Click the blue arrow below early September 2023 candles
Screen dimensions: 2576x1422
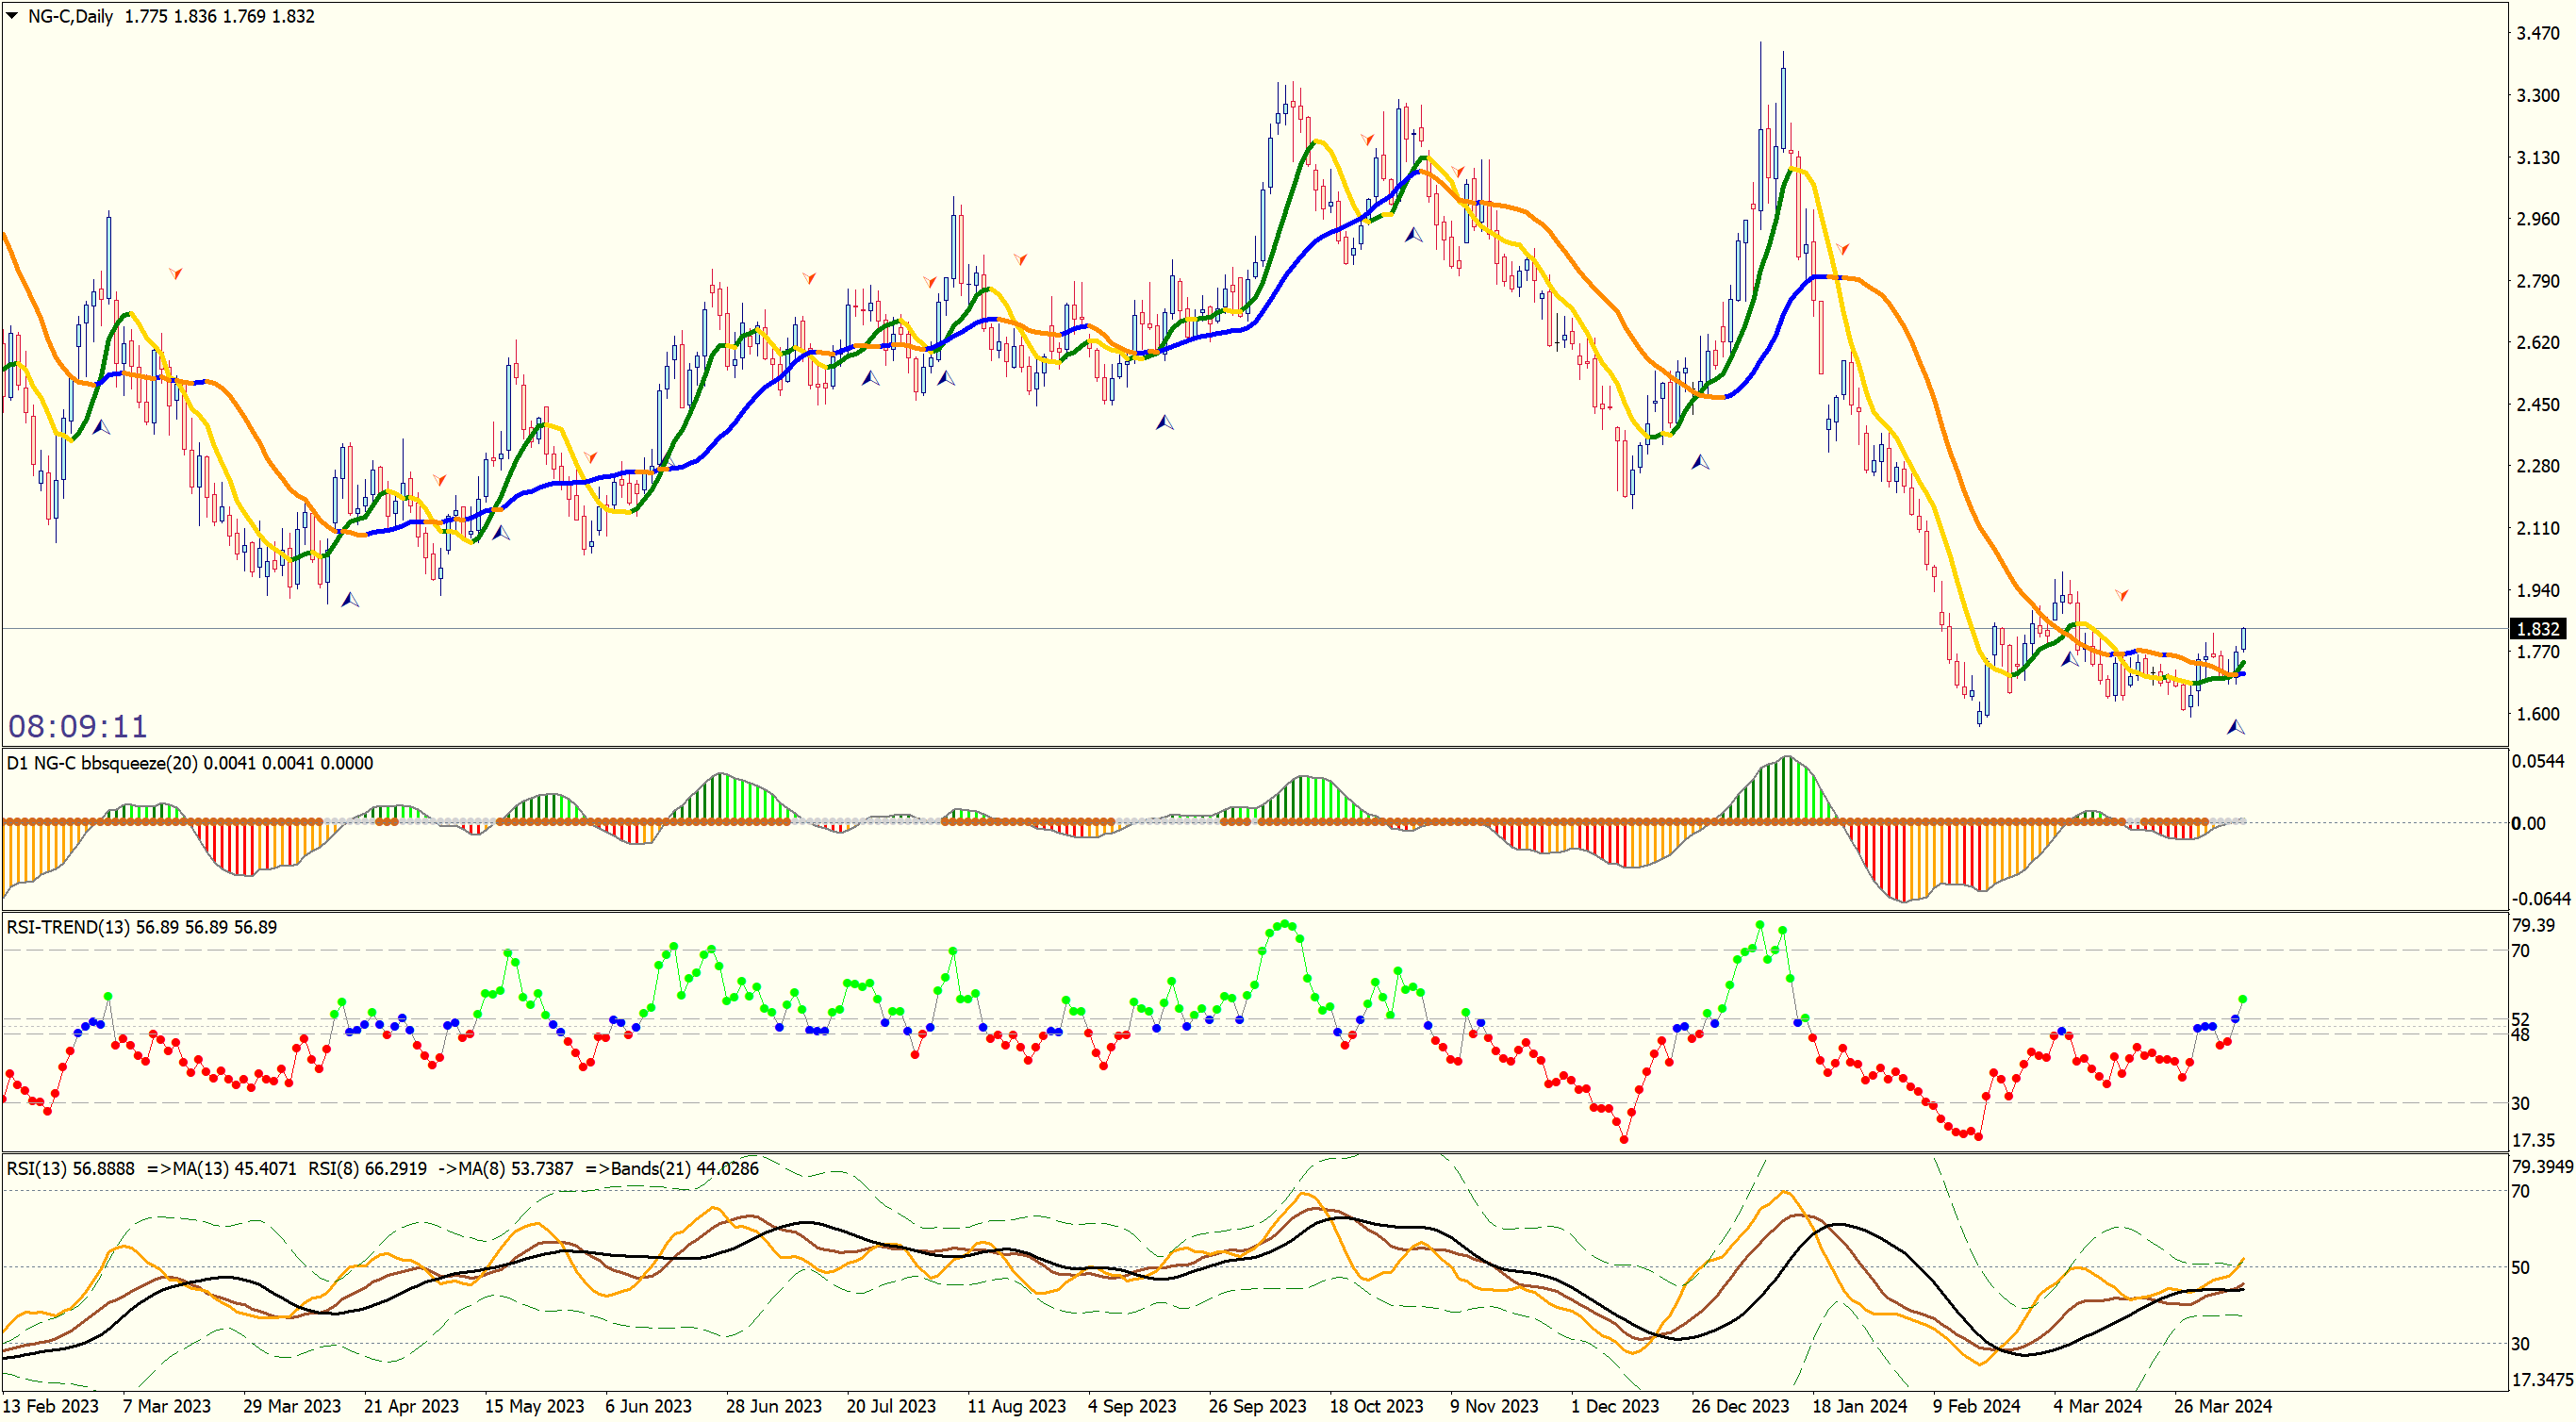coord(1165,422)
